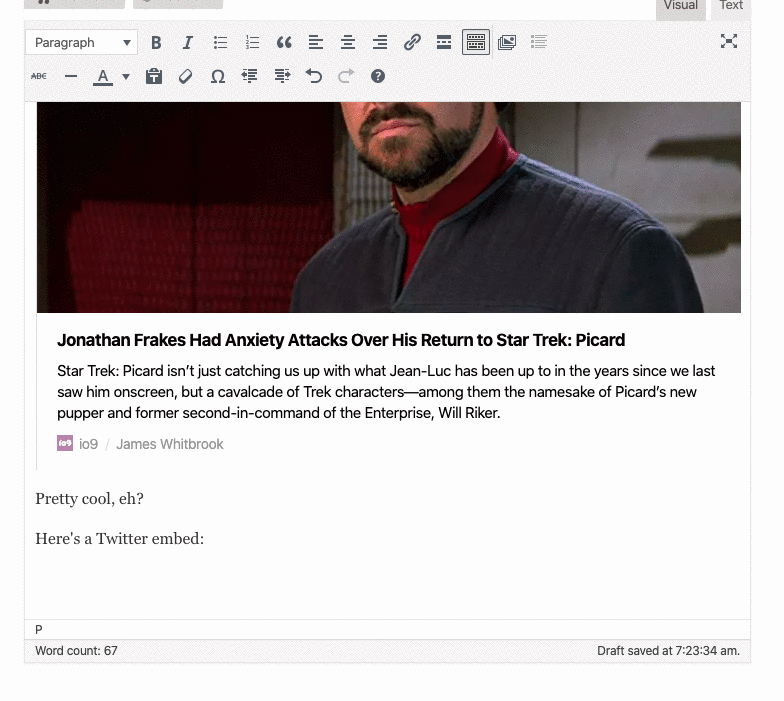The image size is (784, 701).
Task: Place cursor in 'Pretty cool, eh?' line
Action: point(90,498)
